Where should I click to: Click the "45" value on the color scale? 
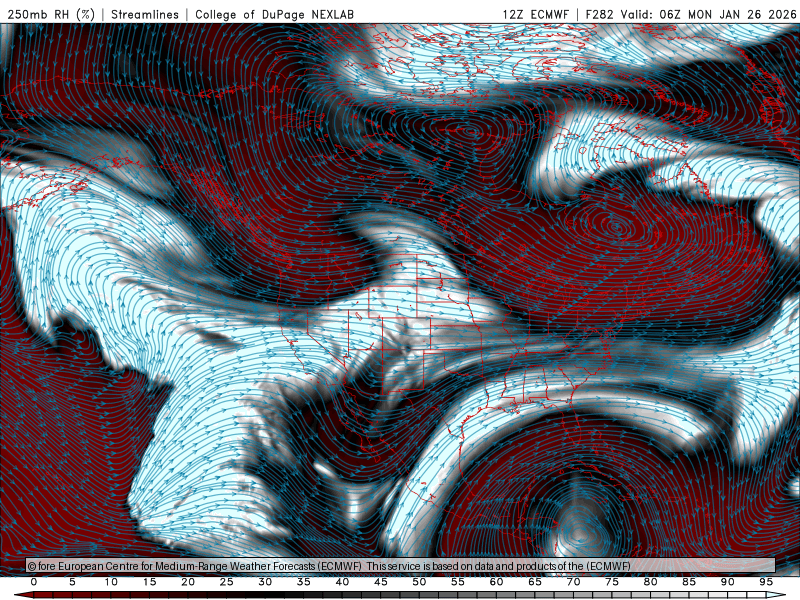point(381,582)
